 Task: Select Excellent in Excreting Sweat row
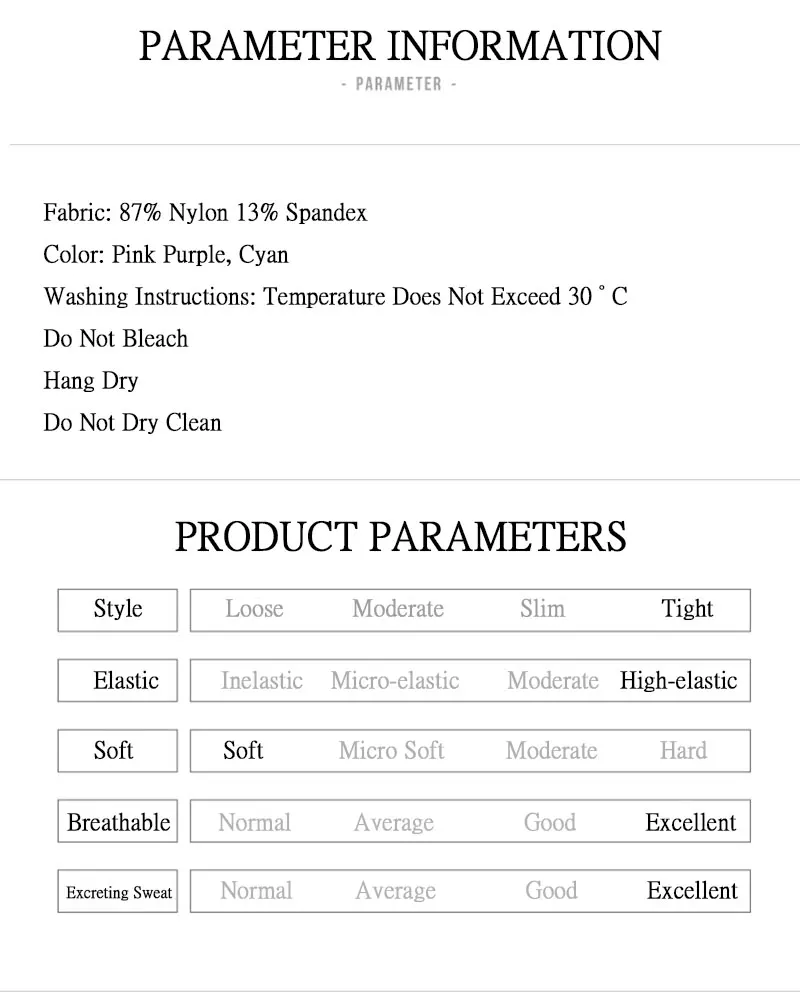[x=692, y=890]
